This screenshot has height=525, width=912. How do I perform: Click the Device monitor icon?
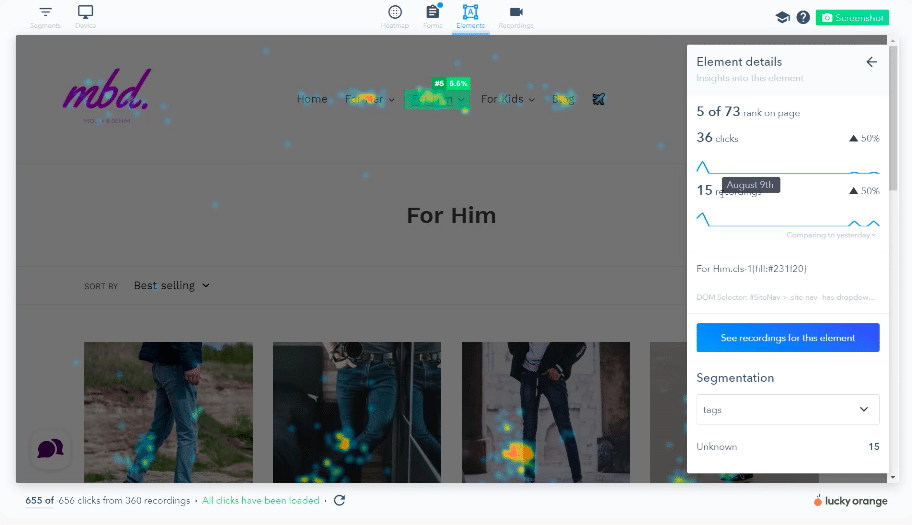pos(85,12)
